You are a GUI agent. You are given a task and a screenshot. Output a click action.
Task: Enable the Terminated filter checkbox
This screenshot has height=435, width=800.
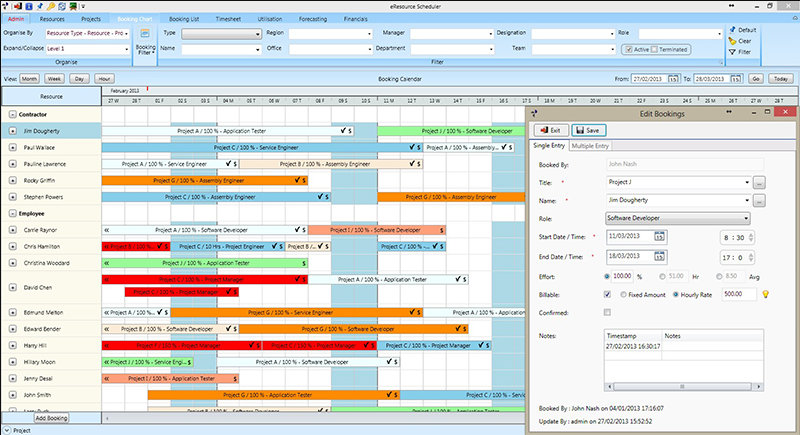coord(654,48)
